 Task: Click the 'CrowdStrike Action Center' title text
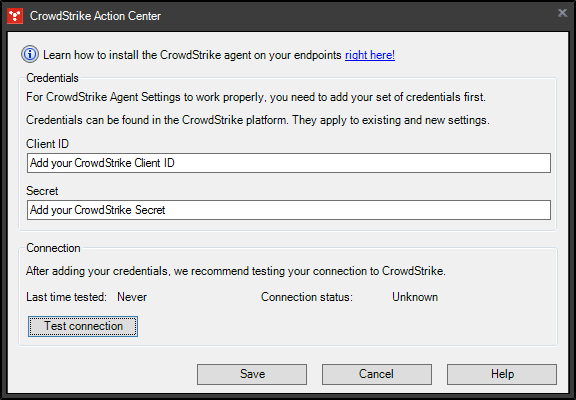click(96, 16)
